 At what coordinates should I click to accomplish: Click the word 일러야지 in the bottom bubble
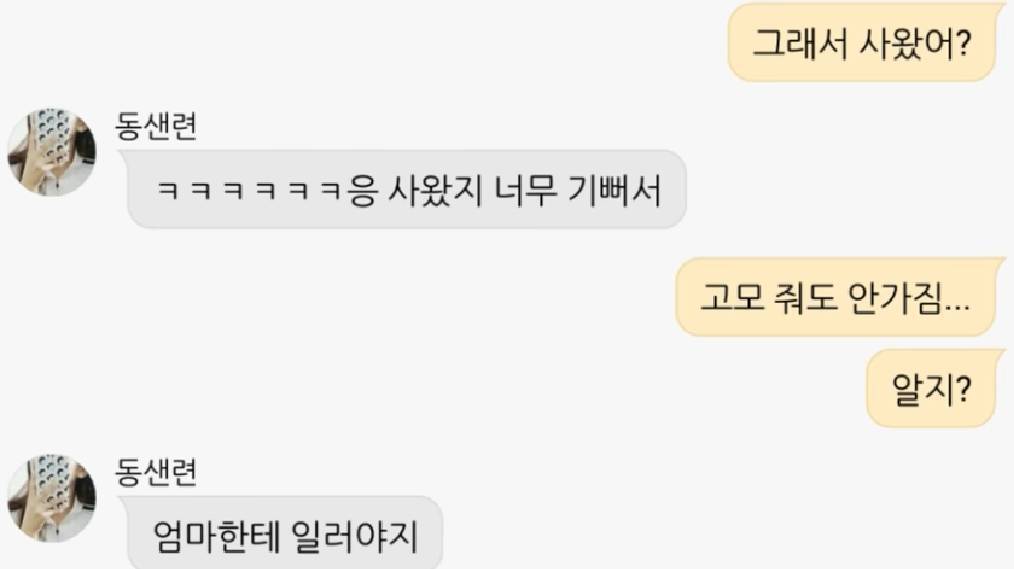click(354, 536)
